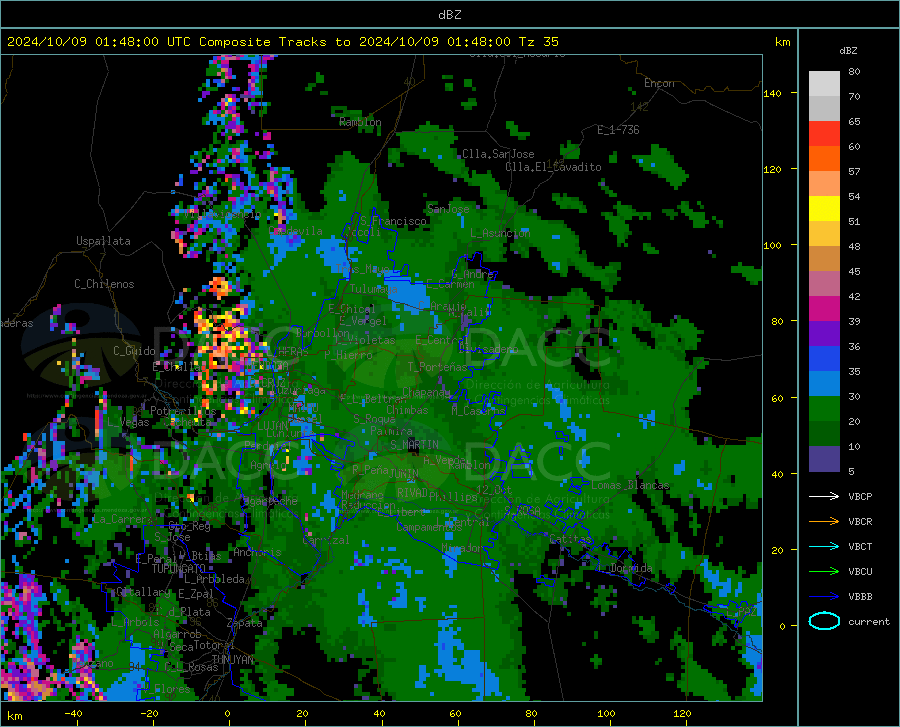Click the cyan 'current' ellipse symbol
900x727 pixels.
[x=824, y=621]
